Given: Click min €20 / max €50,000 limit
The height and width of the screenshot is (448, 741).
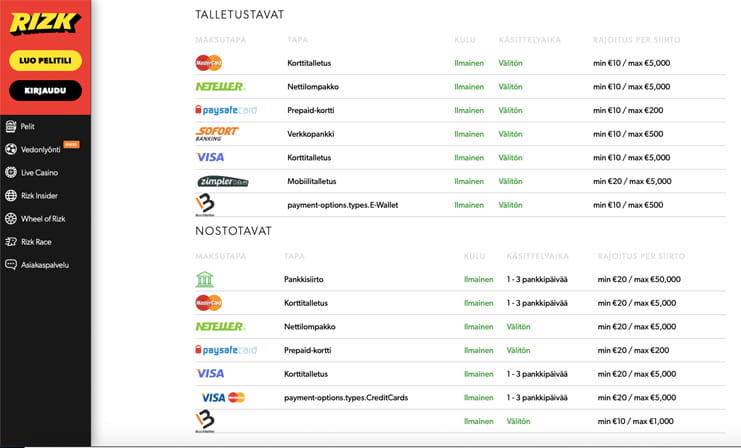Looking at the screenshot, I should coord(639,279).
